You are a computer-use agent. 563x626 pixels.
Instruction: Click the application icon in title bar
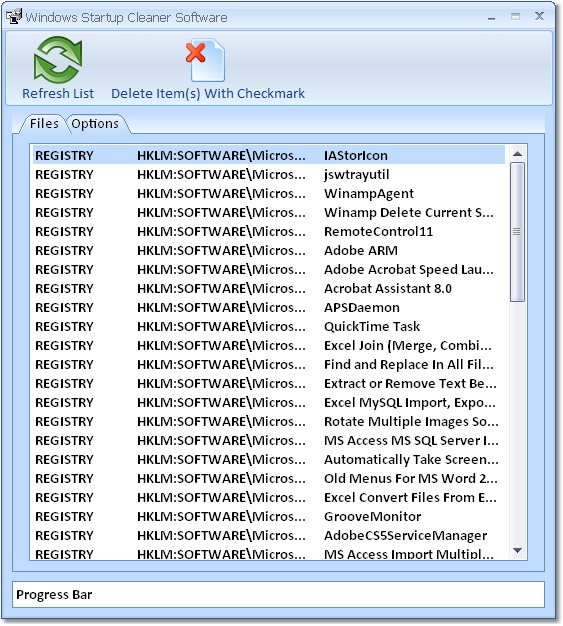click(x=14, y=17)
